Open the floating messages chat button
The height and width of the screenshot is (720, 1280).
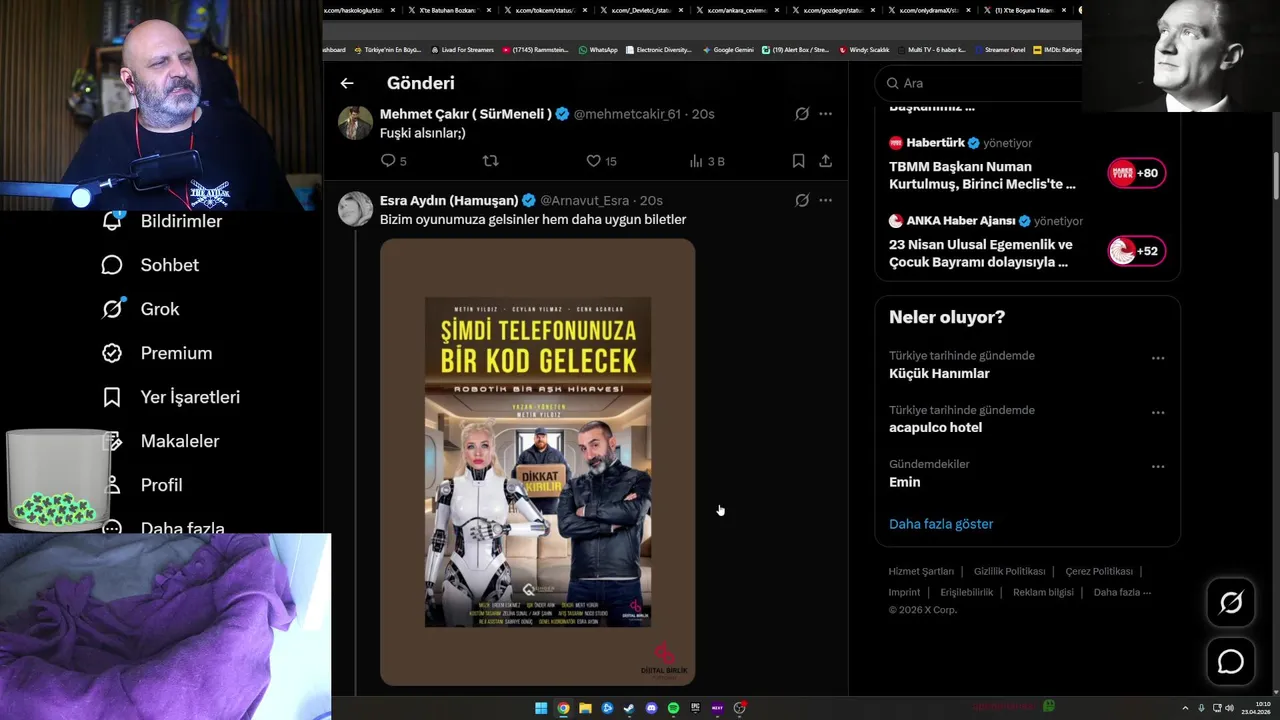point(1230,662)
